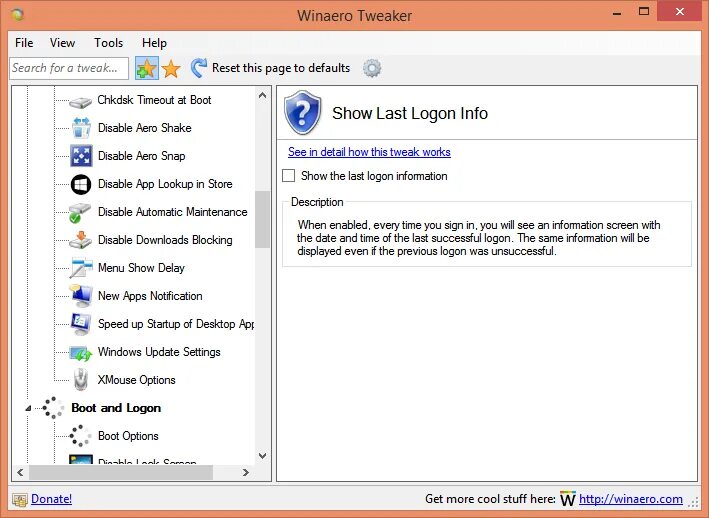Select Disable Aero Shake tweak

coord(145,128)
